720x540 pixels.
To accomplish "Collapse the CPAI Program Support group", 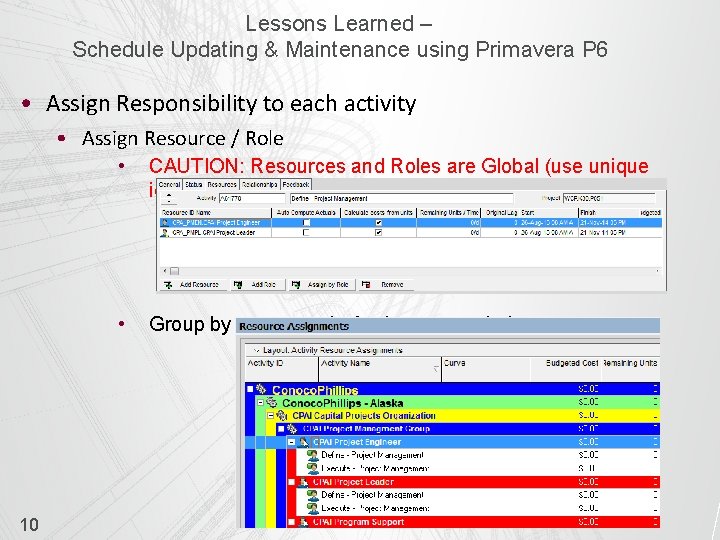I will pyautogui.click(x=292, y=522).
